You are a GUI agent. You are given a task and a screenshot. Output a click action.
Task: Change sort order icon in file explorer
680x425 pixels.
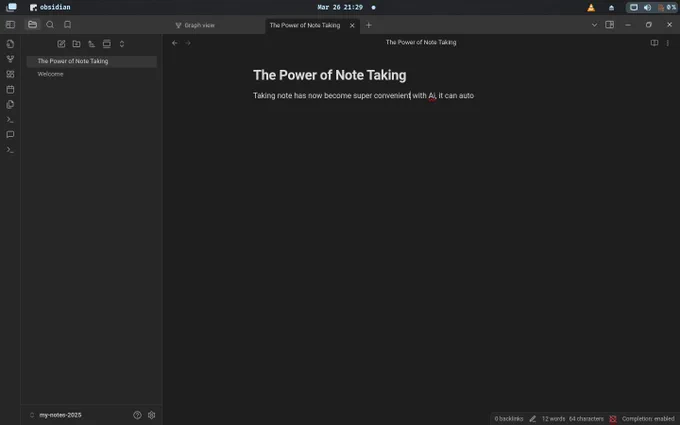coord(92,44)
